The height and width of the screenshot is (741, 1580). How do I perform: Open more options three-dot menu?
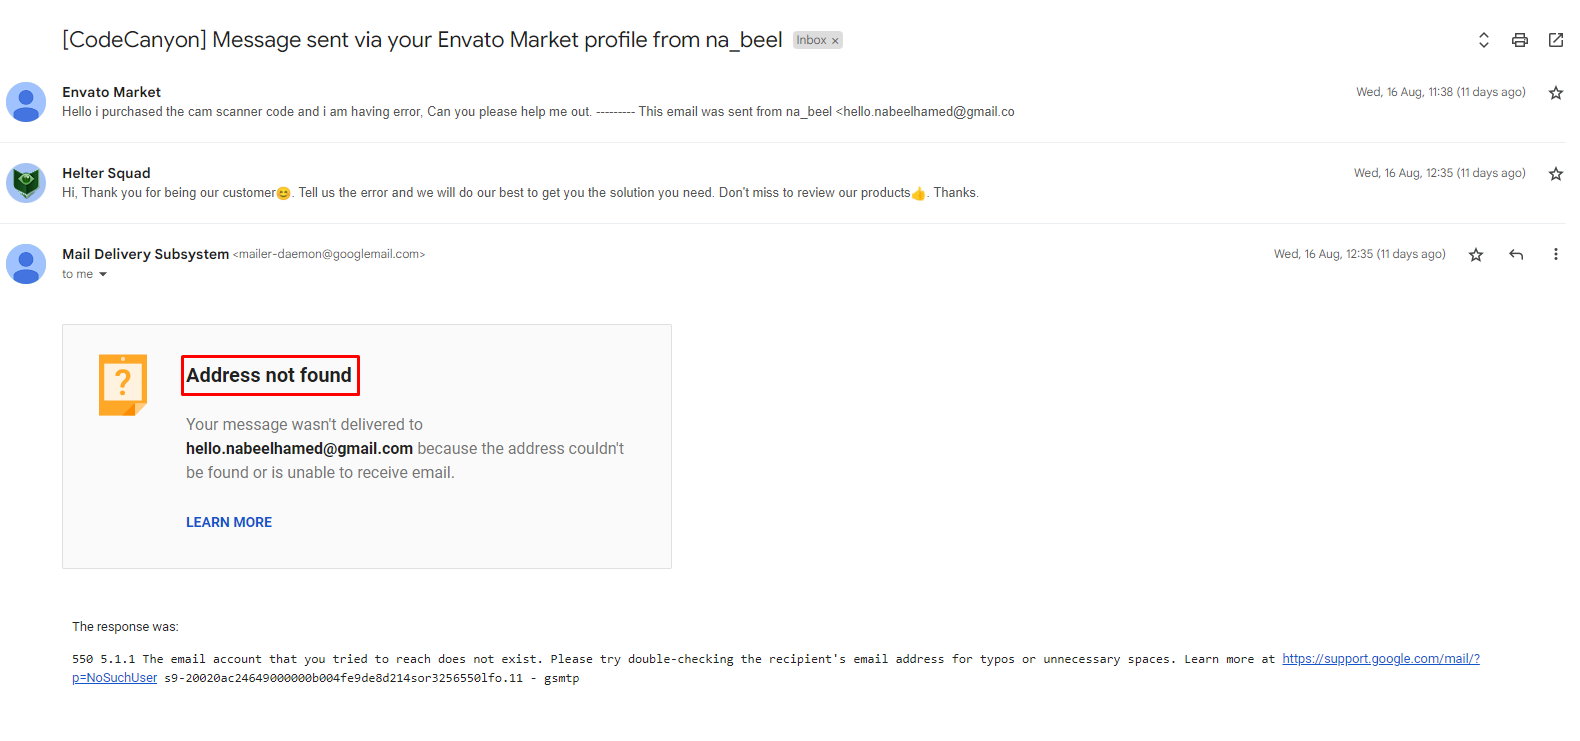click(x=1555, y=255)
